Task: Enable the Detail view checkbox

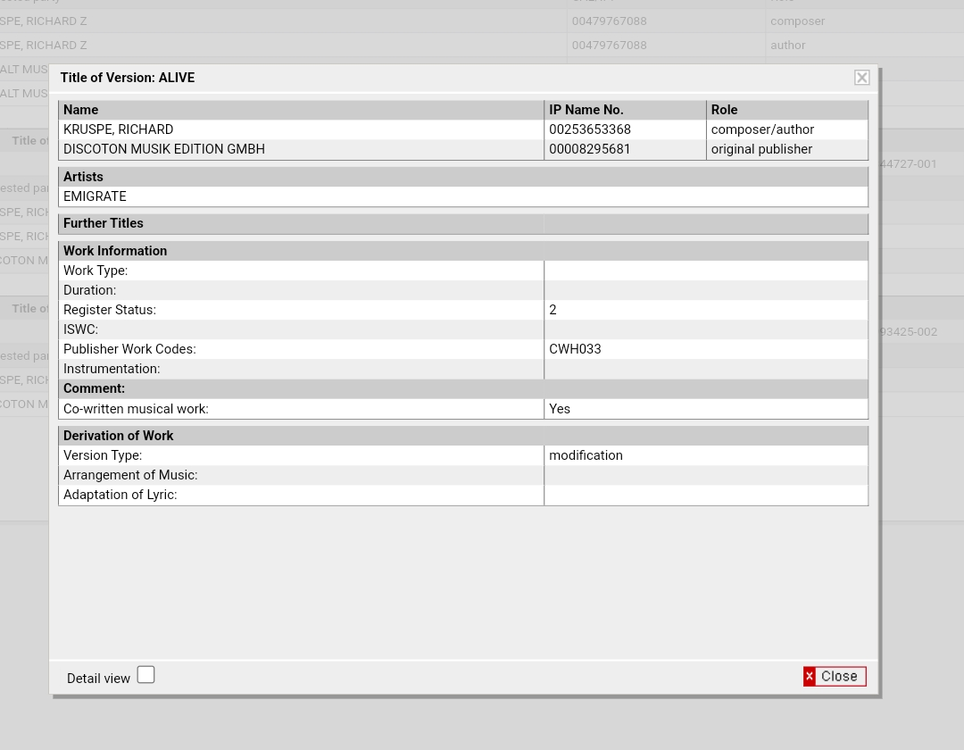Action: [x=146, y=674]
